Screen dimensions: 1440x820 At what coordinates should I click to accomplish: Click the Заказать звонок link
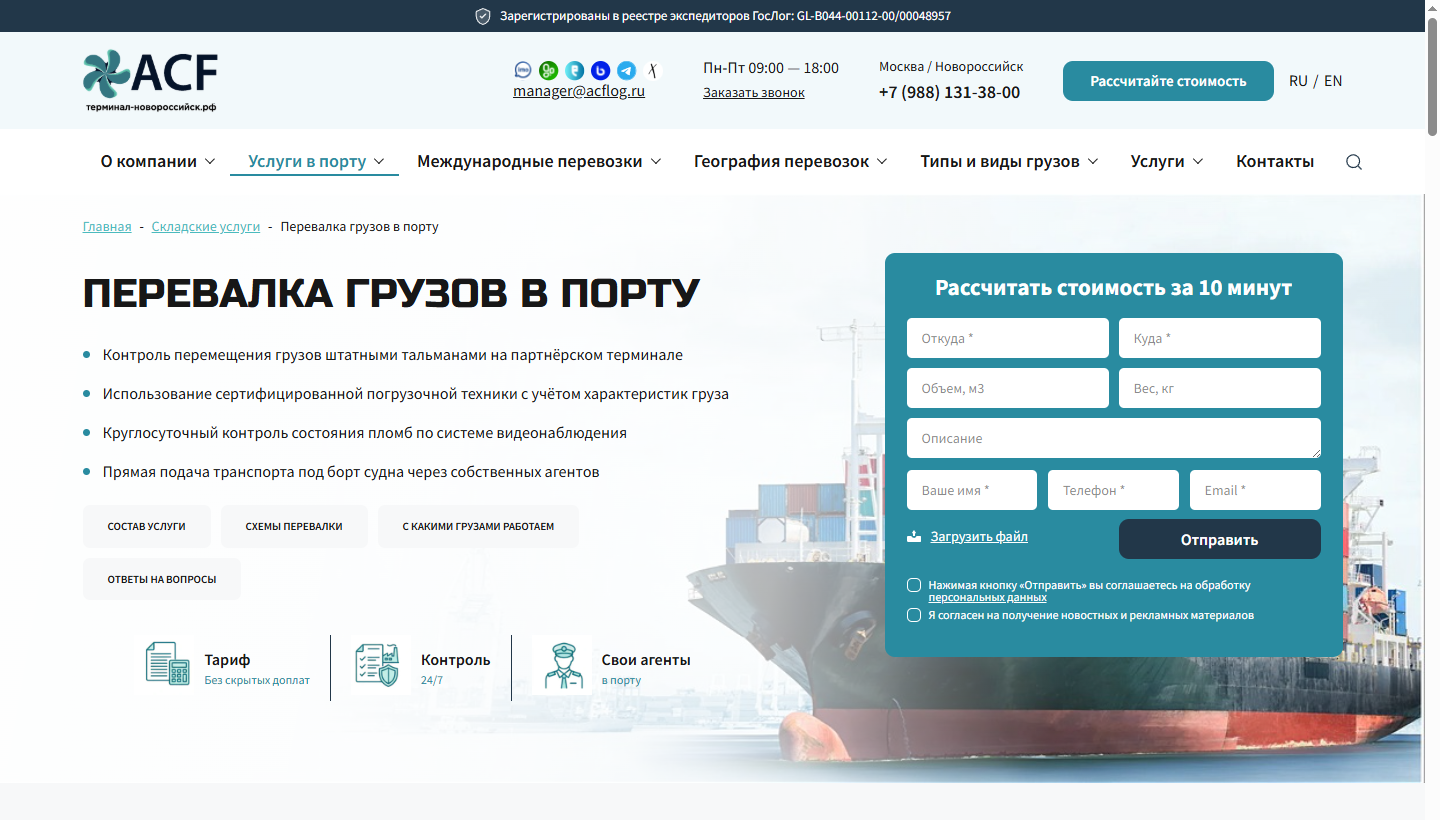coord(754,92)
